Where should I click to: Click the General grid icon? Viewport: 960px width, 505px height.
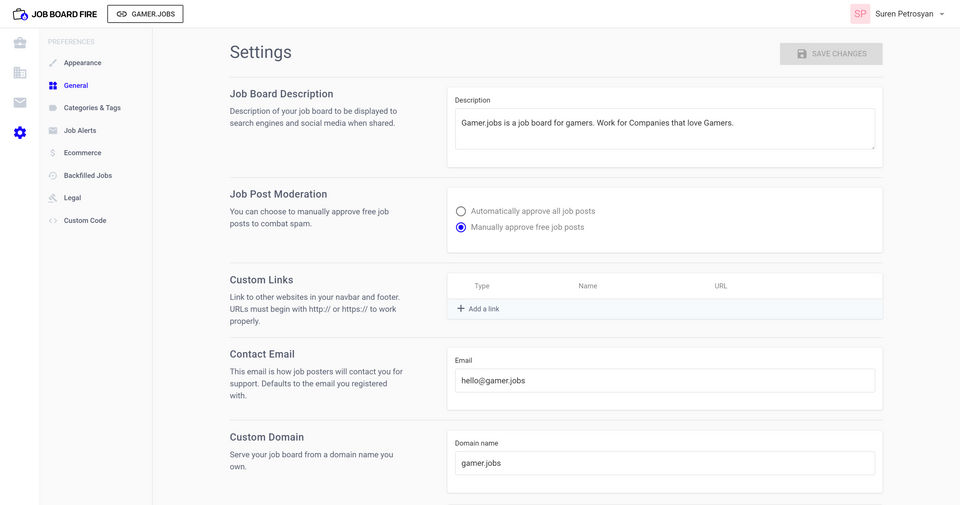[53, 85]
